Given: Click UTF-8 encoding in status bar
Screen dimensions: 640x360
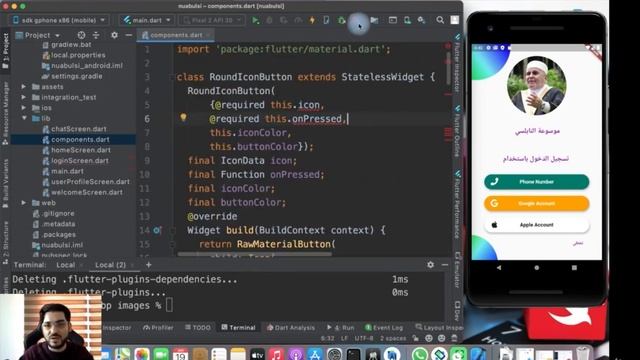Looking at the screenshot, I should coord(363,338).
